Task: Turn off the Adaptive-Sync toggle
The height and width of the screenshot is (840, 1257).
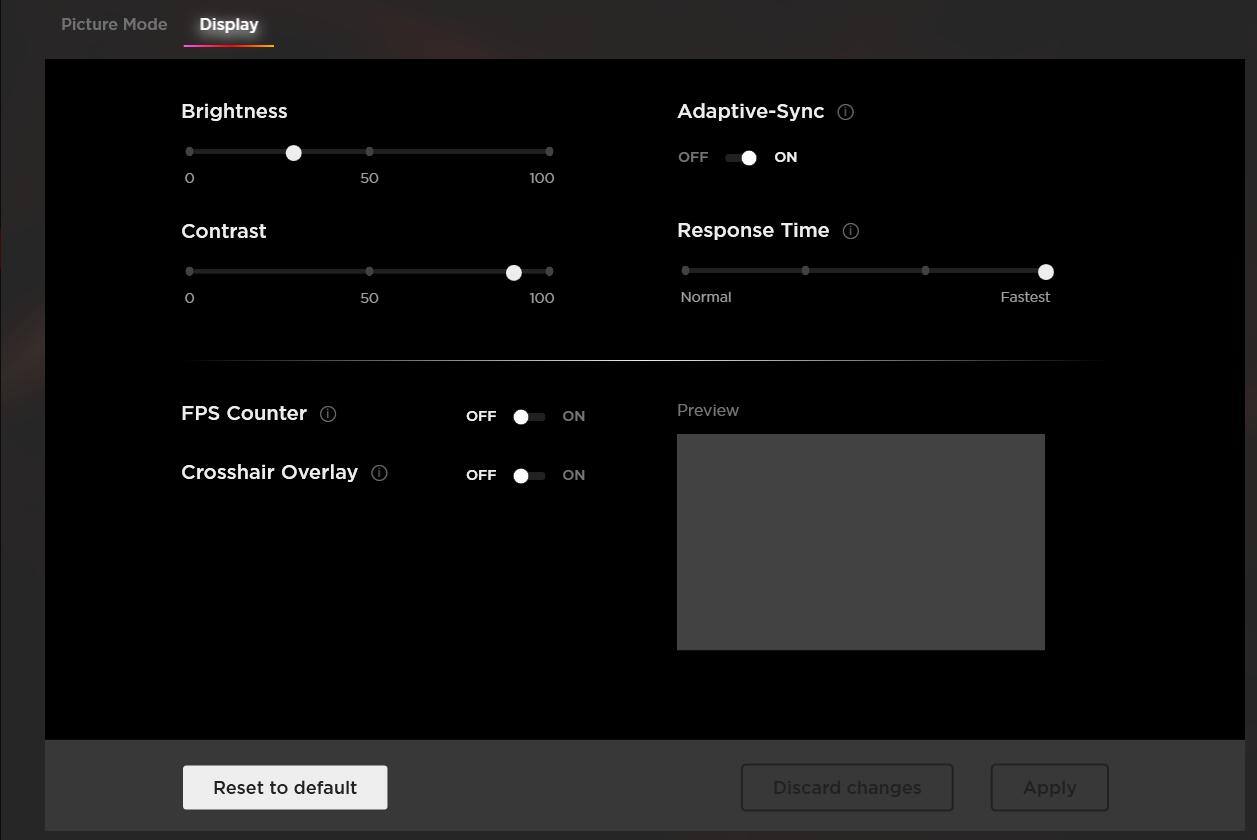Action: pyautogui.click(x=740, y=158)
